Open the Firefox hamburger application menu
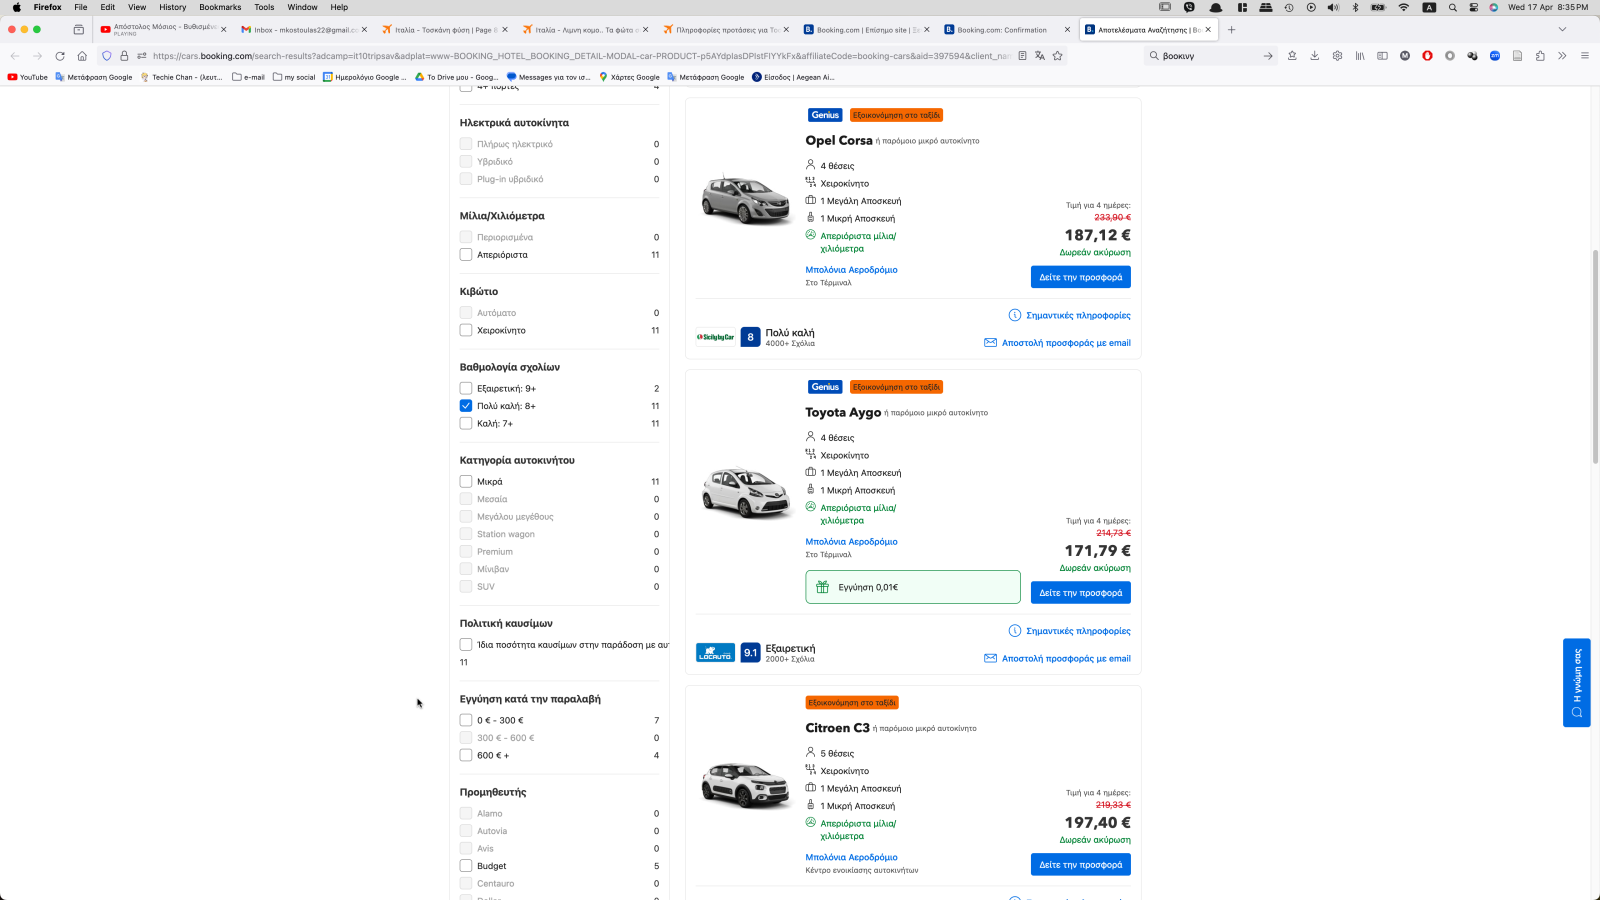The image size is (1600, 900). point(1585,56)
